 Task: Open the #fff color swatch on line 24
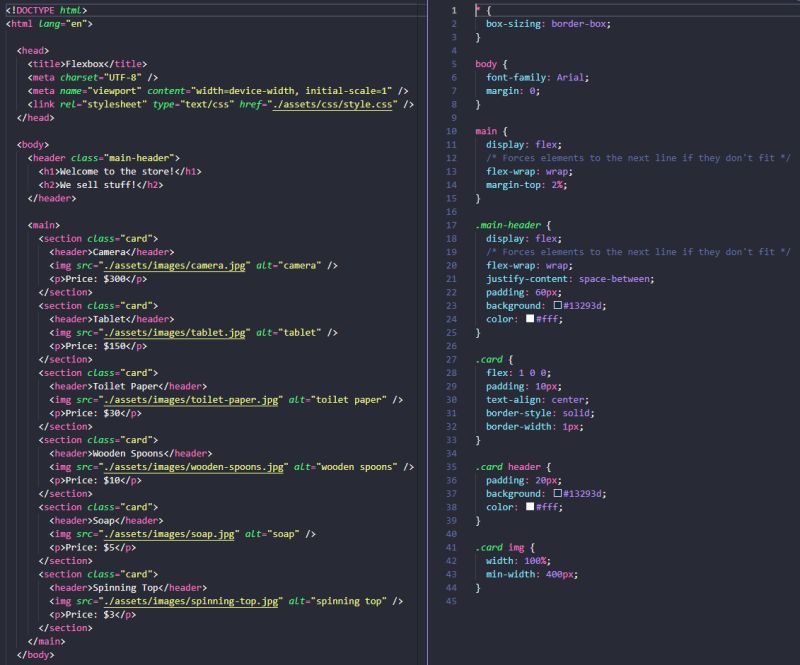(530, 318)
